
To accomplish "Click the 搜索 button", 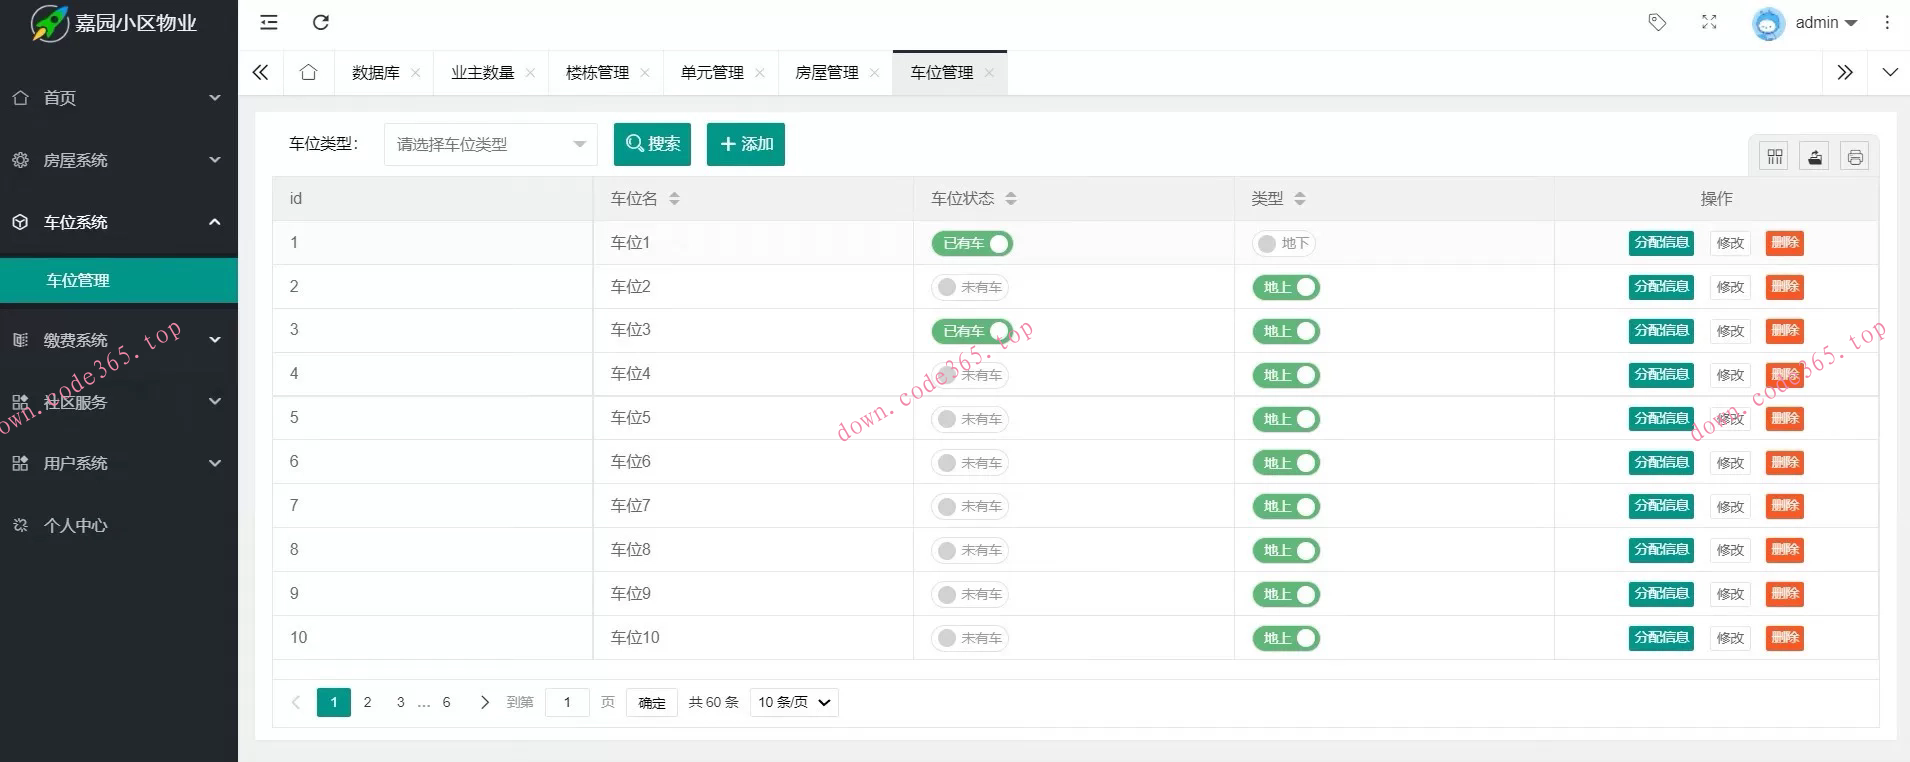I will pyautogui.click(x=652, y=144).
